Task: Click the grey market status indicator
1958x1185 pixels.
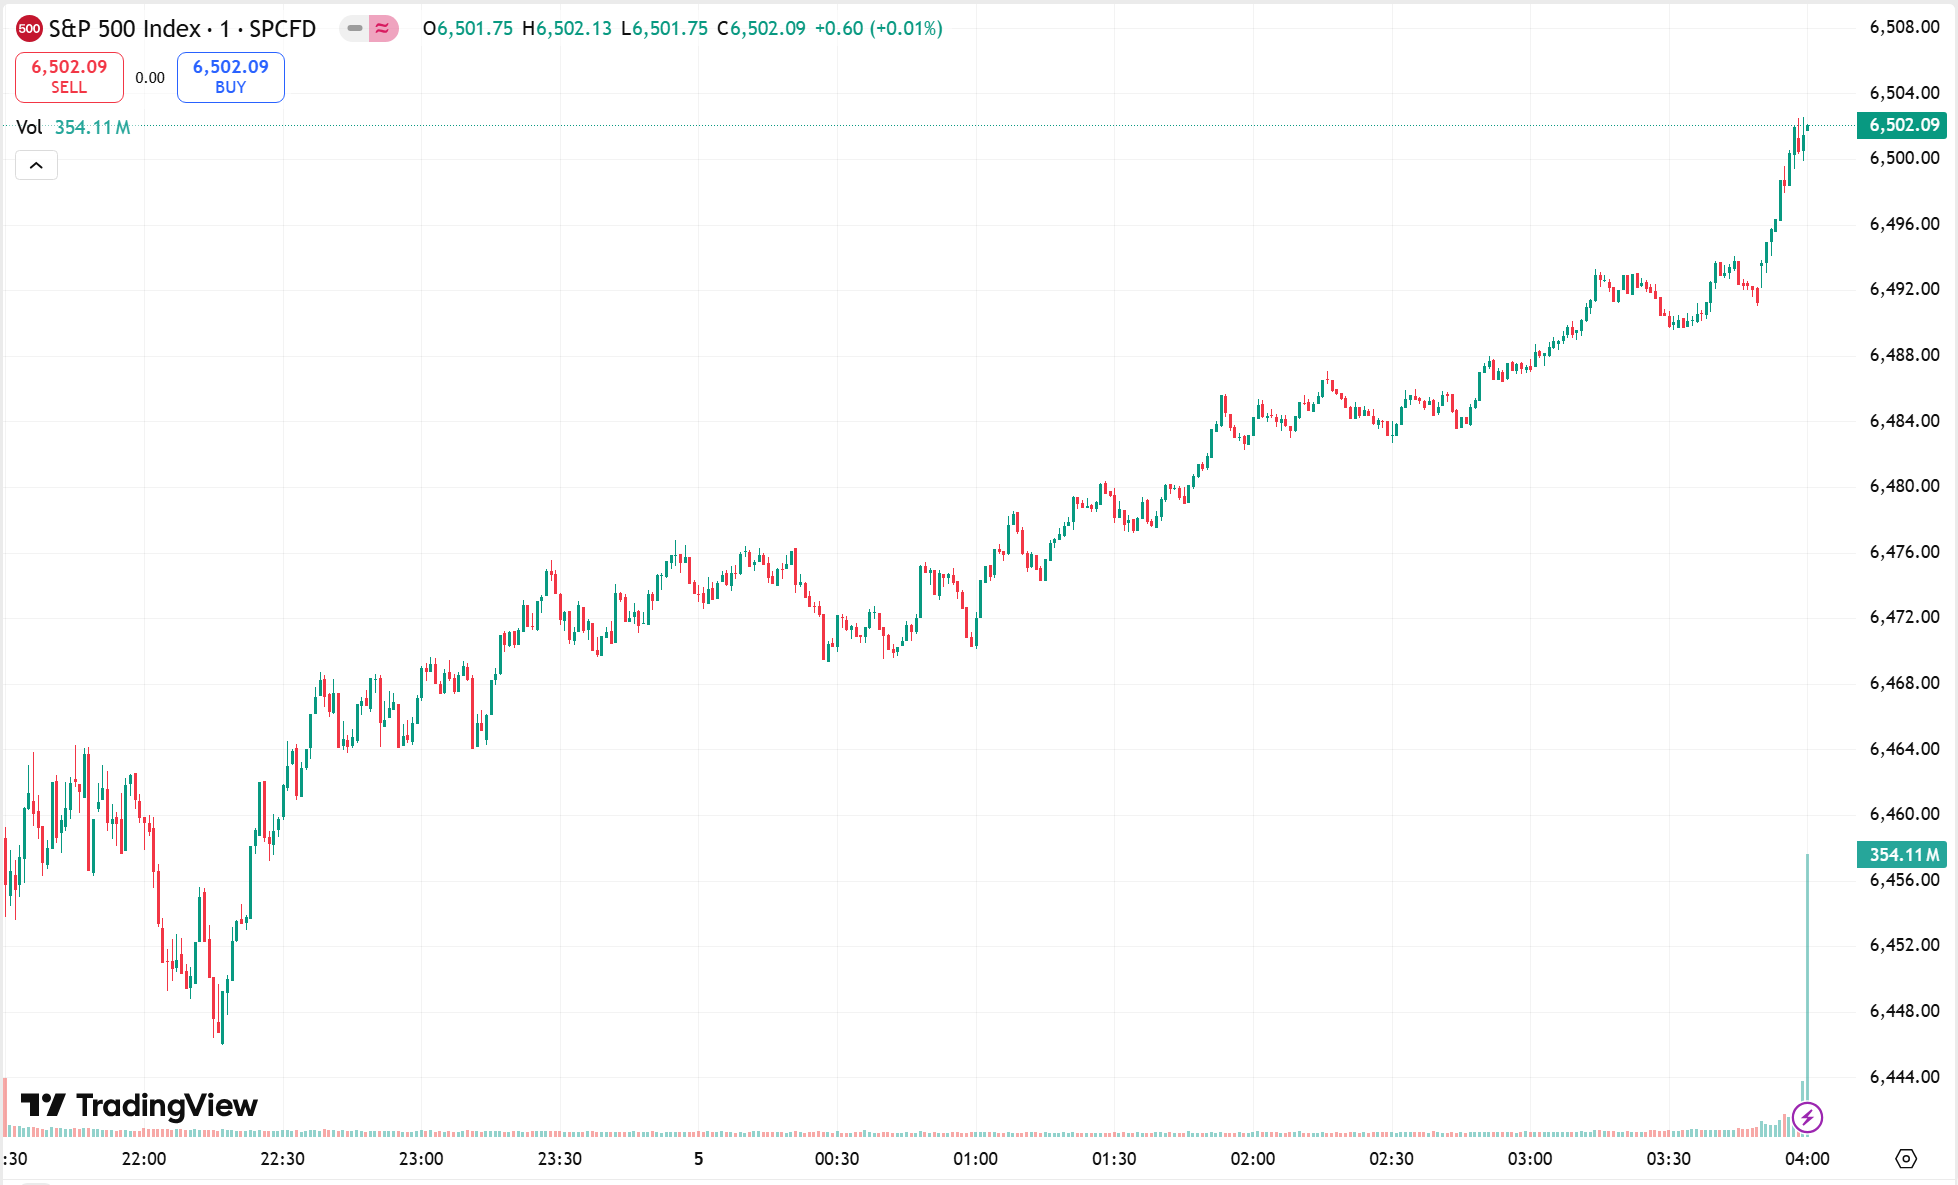Action: (354, 29)
